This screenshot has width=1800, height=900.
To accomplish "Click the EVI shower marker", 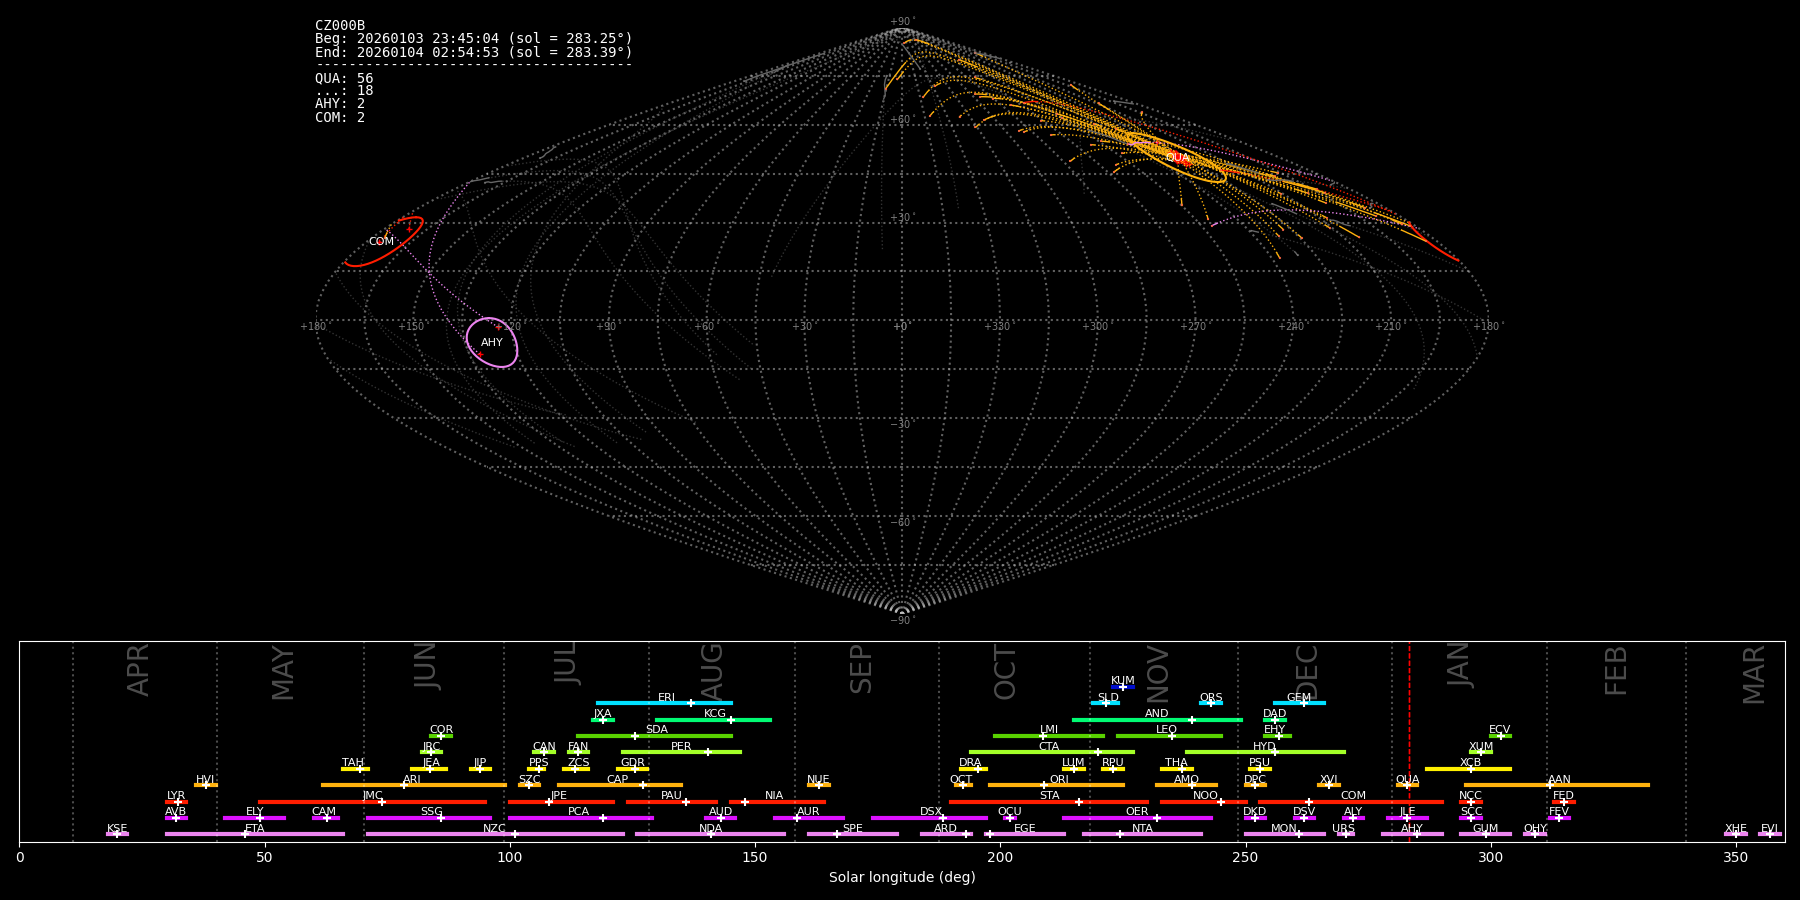I will coord(1769,834).
